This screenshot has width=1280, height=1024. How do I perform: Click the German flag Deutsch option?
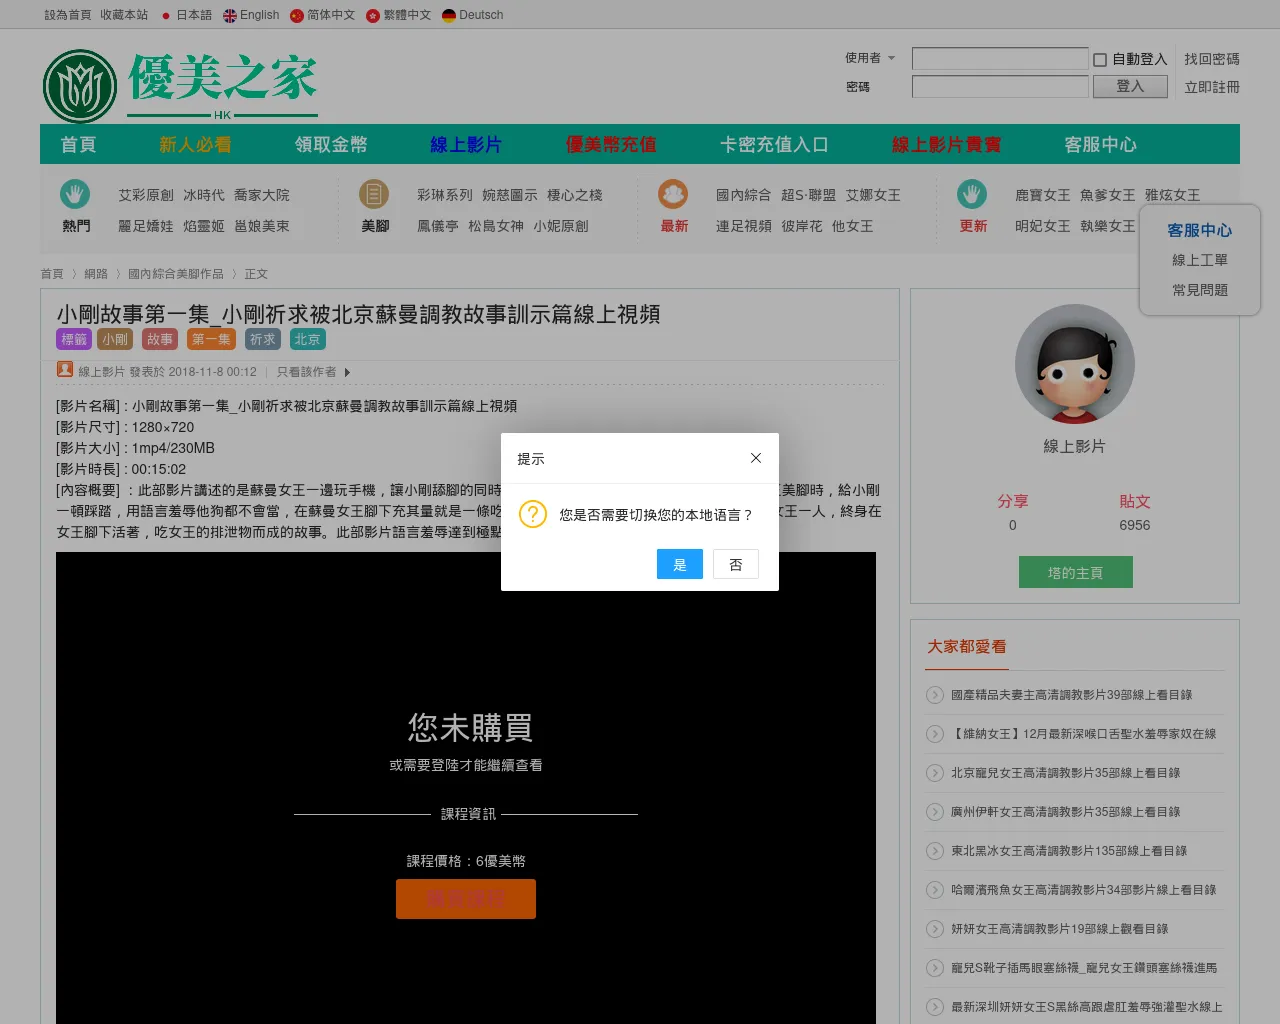449,16
